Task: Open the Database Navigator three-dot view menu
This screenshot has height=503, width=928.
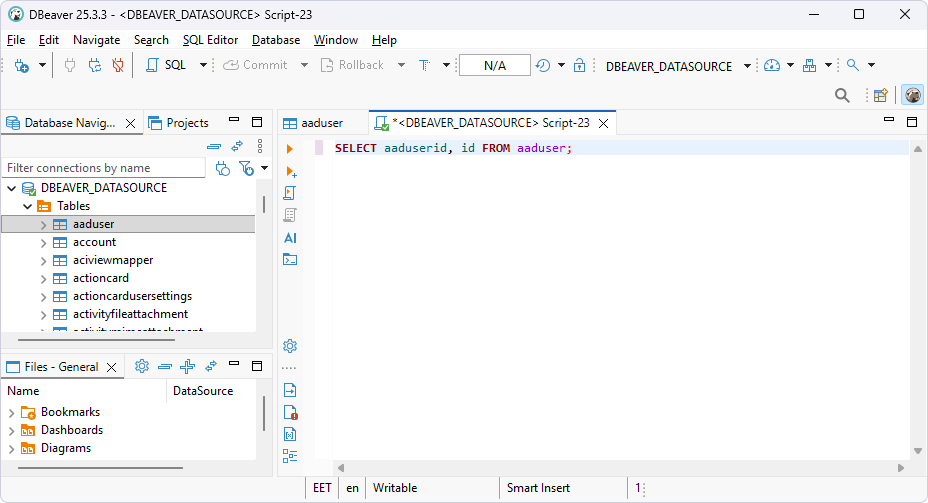Action: pos(260,146)
